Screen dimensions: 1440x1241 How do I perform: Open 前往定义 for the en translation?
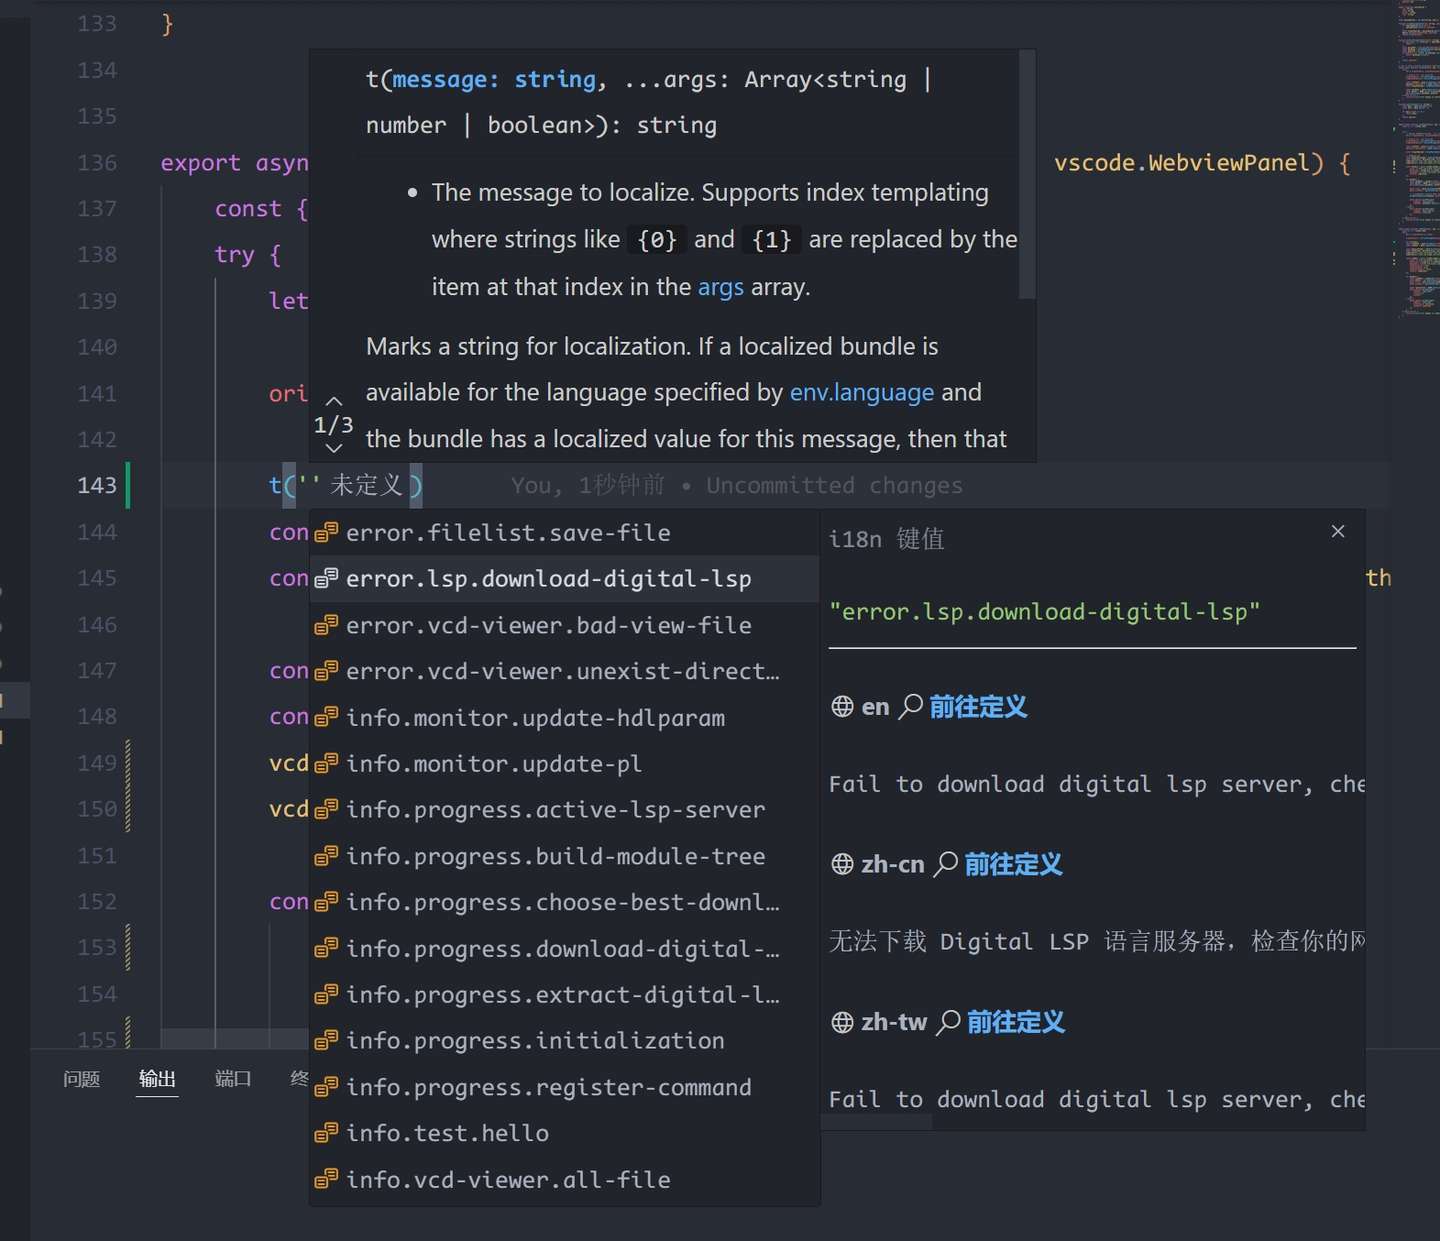[978, 706]
